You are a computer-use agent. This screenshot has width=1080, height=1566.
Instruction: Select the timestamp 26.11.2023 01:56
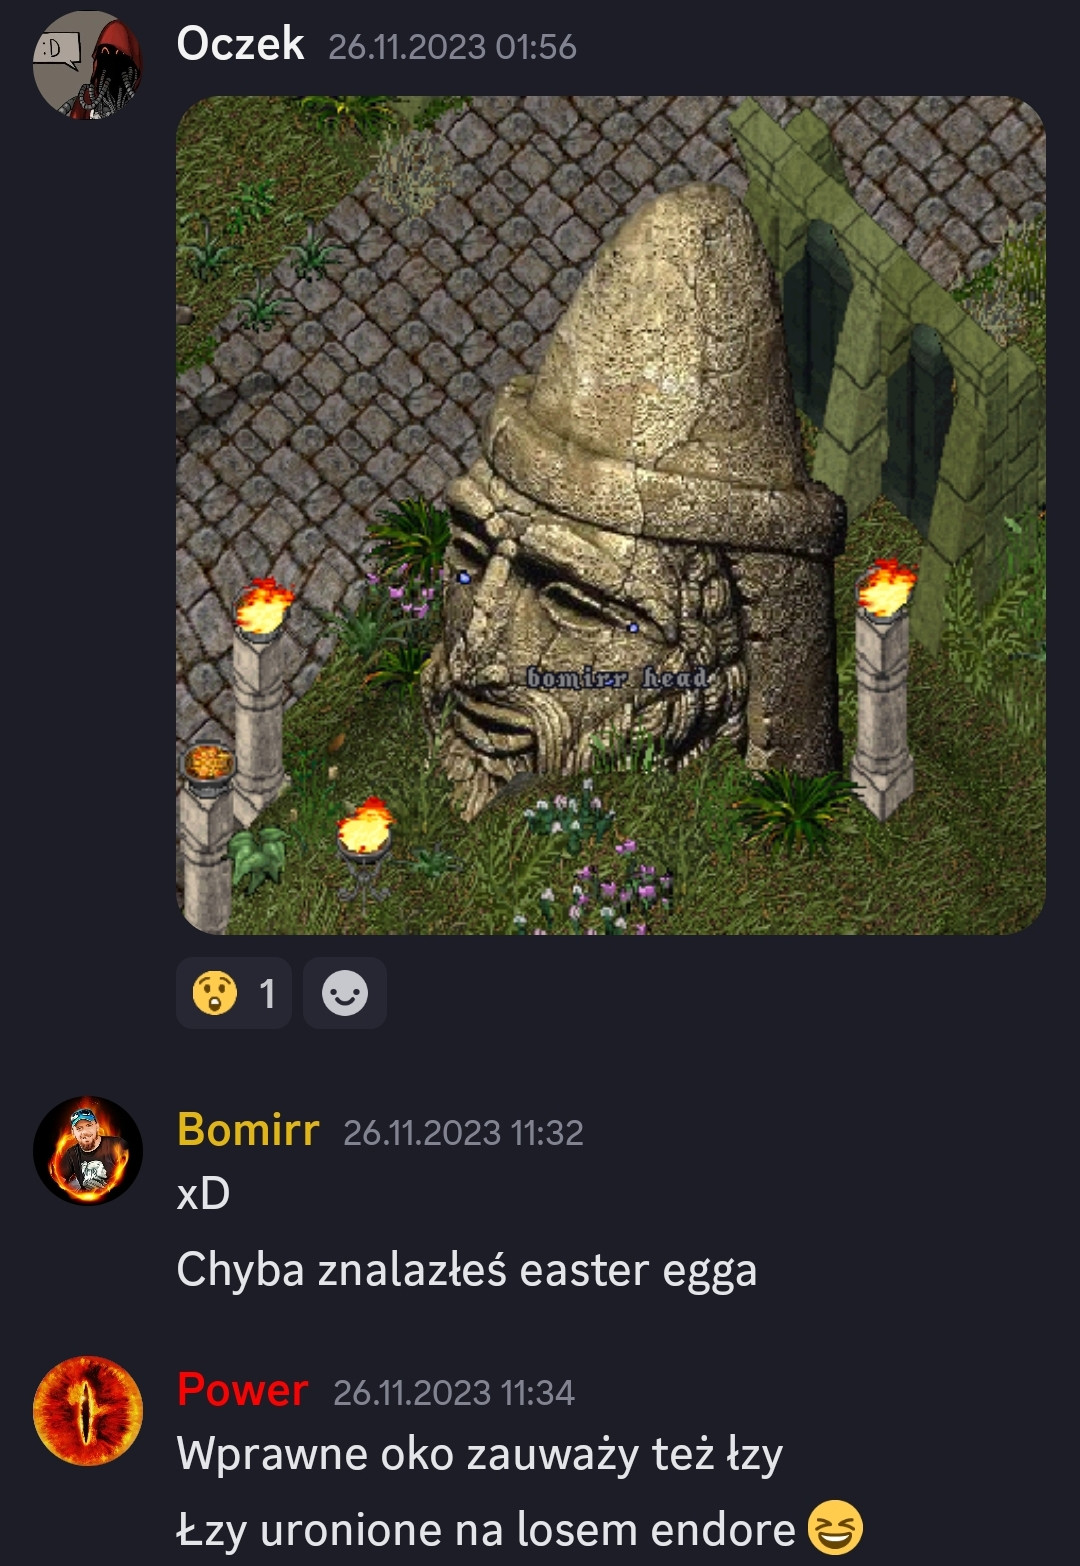coord(452,47)
